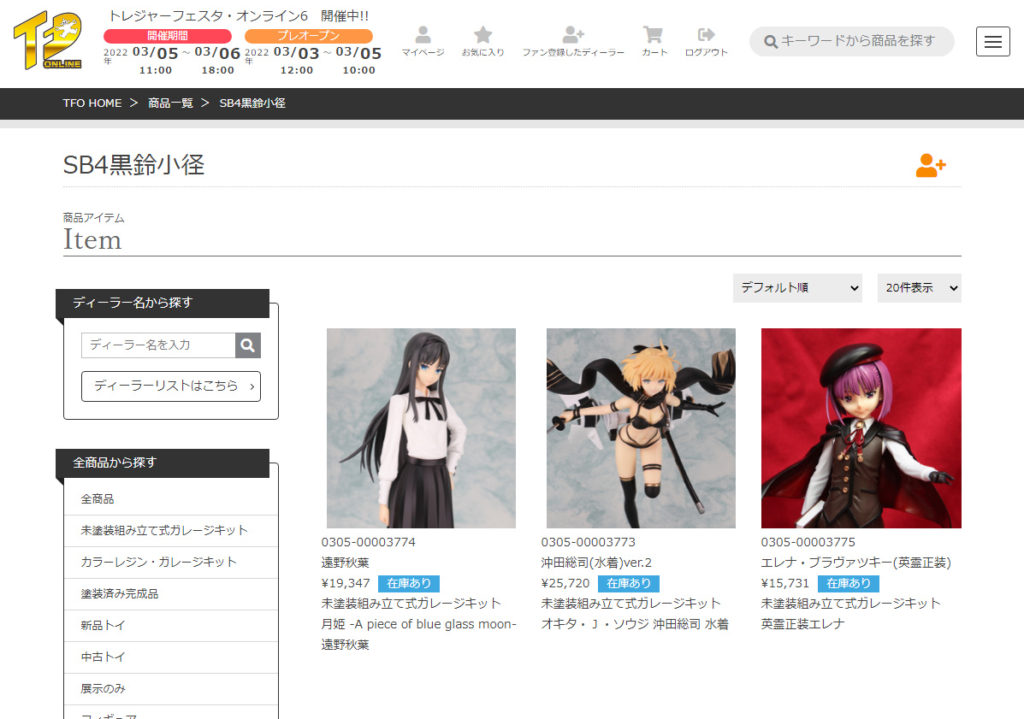Expand the デフォルト順 sort dropdown
Image resolution: width=1024 pixels, height=719 pixels.
[x=797, y=288]
